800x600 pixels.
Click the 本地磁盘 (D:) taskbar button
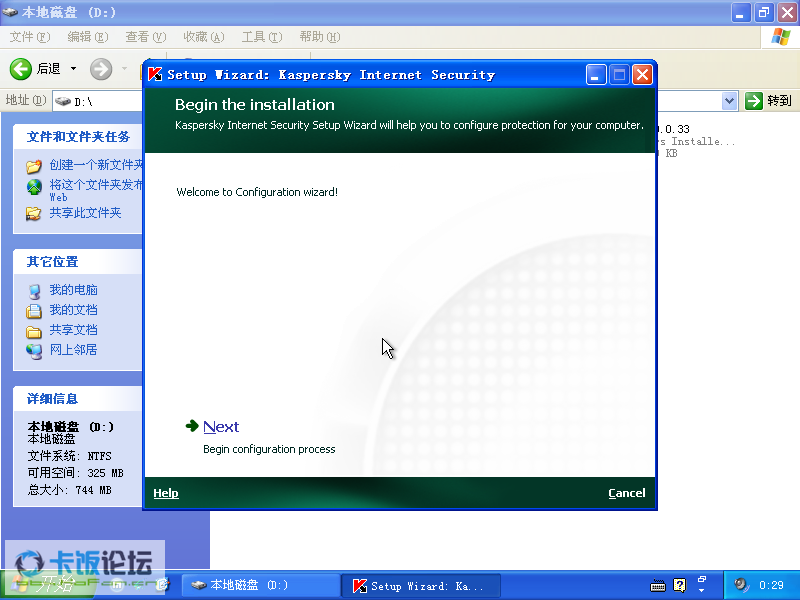click(261, 585)
